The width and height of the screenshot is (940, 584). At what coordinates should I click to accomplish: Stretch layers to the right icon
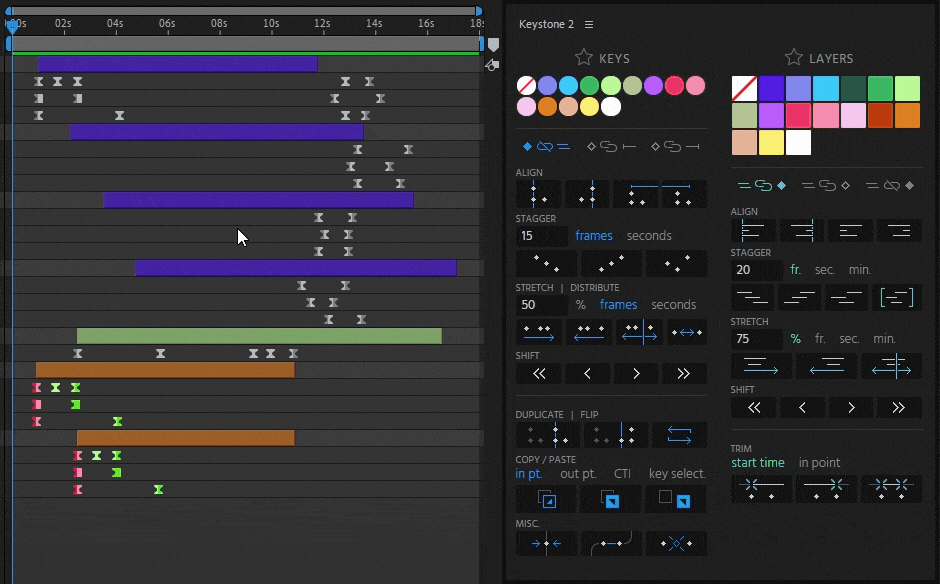coord(761,366)
